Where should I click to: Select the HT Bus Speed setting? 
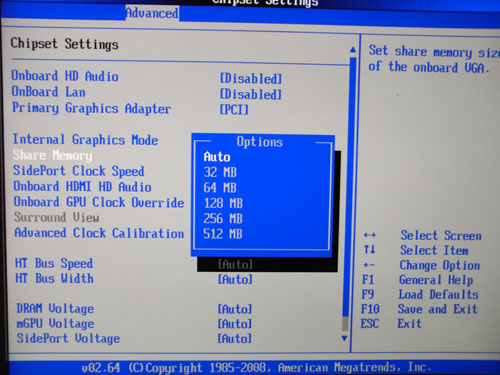54,263
